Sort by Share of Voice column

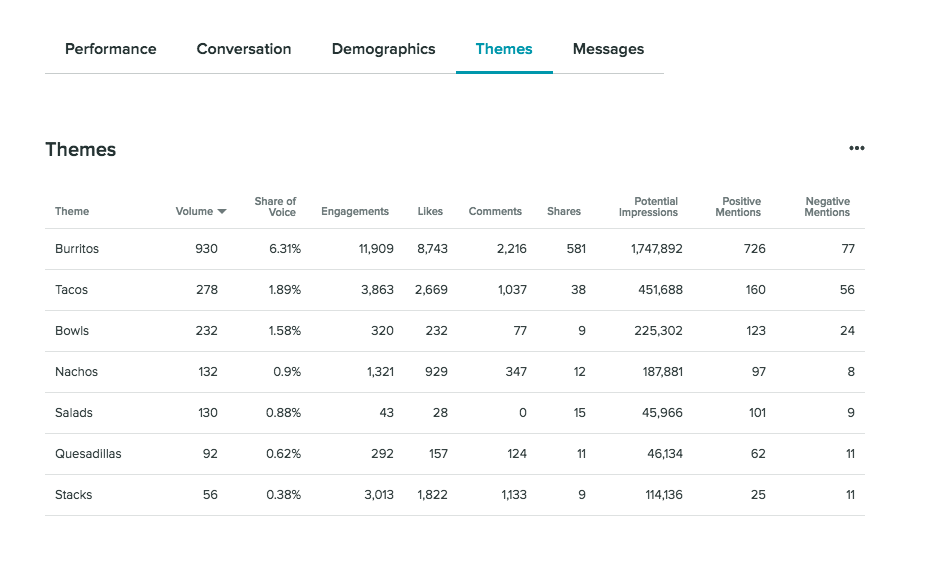pos(275,207)
